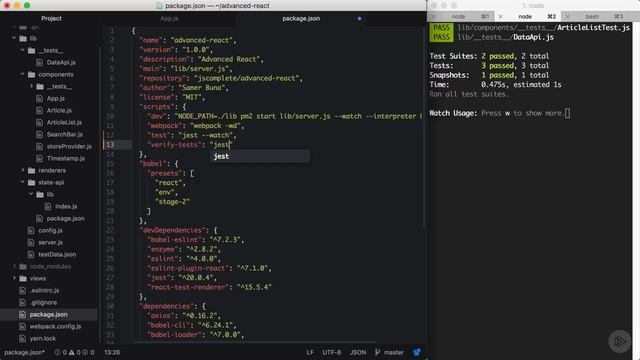Viewport: 640px width, 360px height.
Task: Open ArticleList.js in the project tree
Action: coord(64,122)
